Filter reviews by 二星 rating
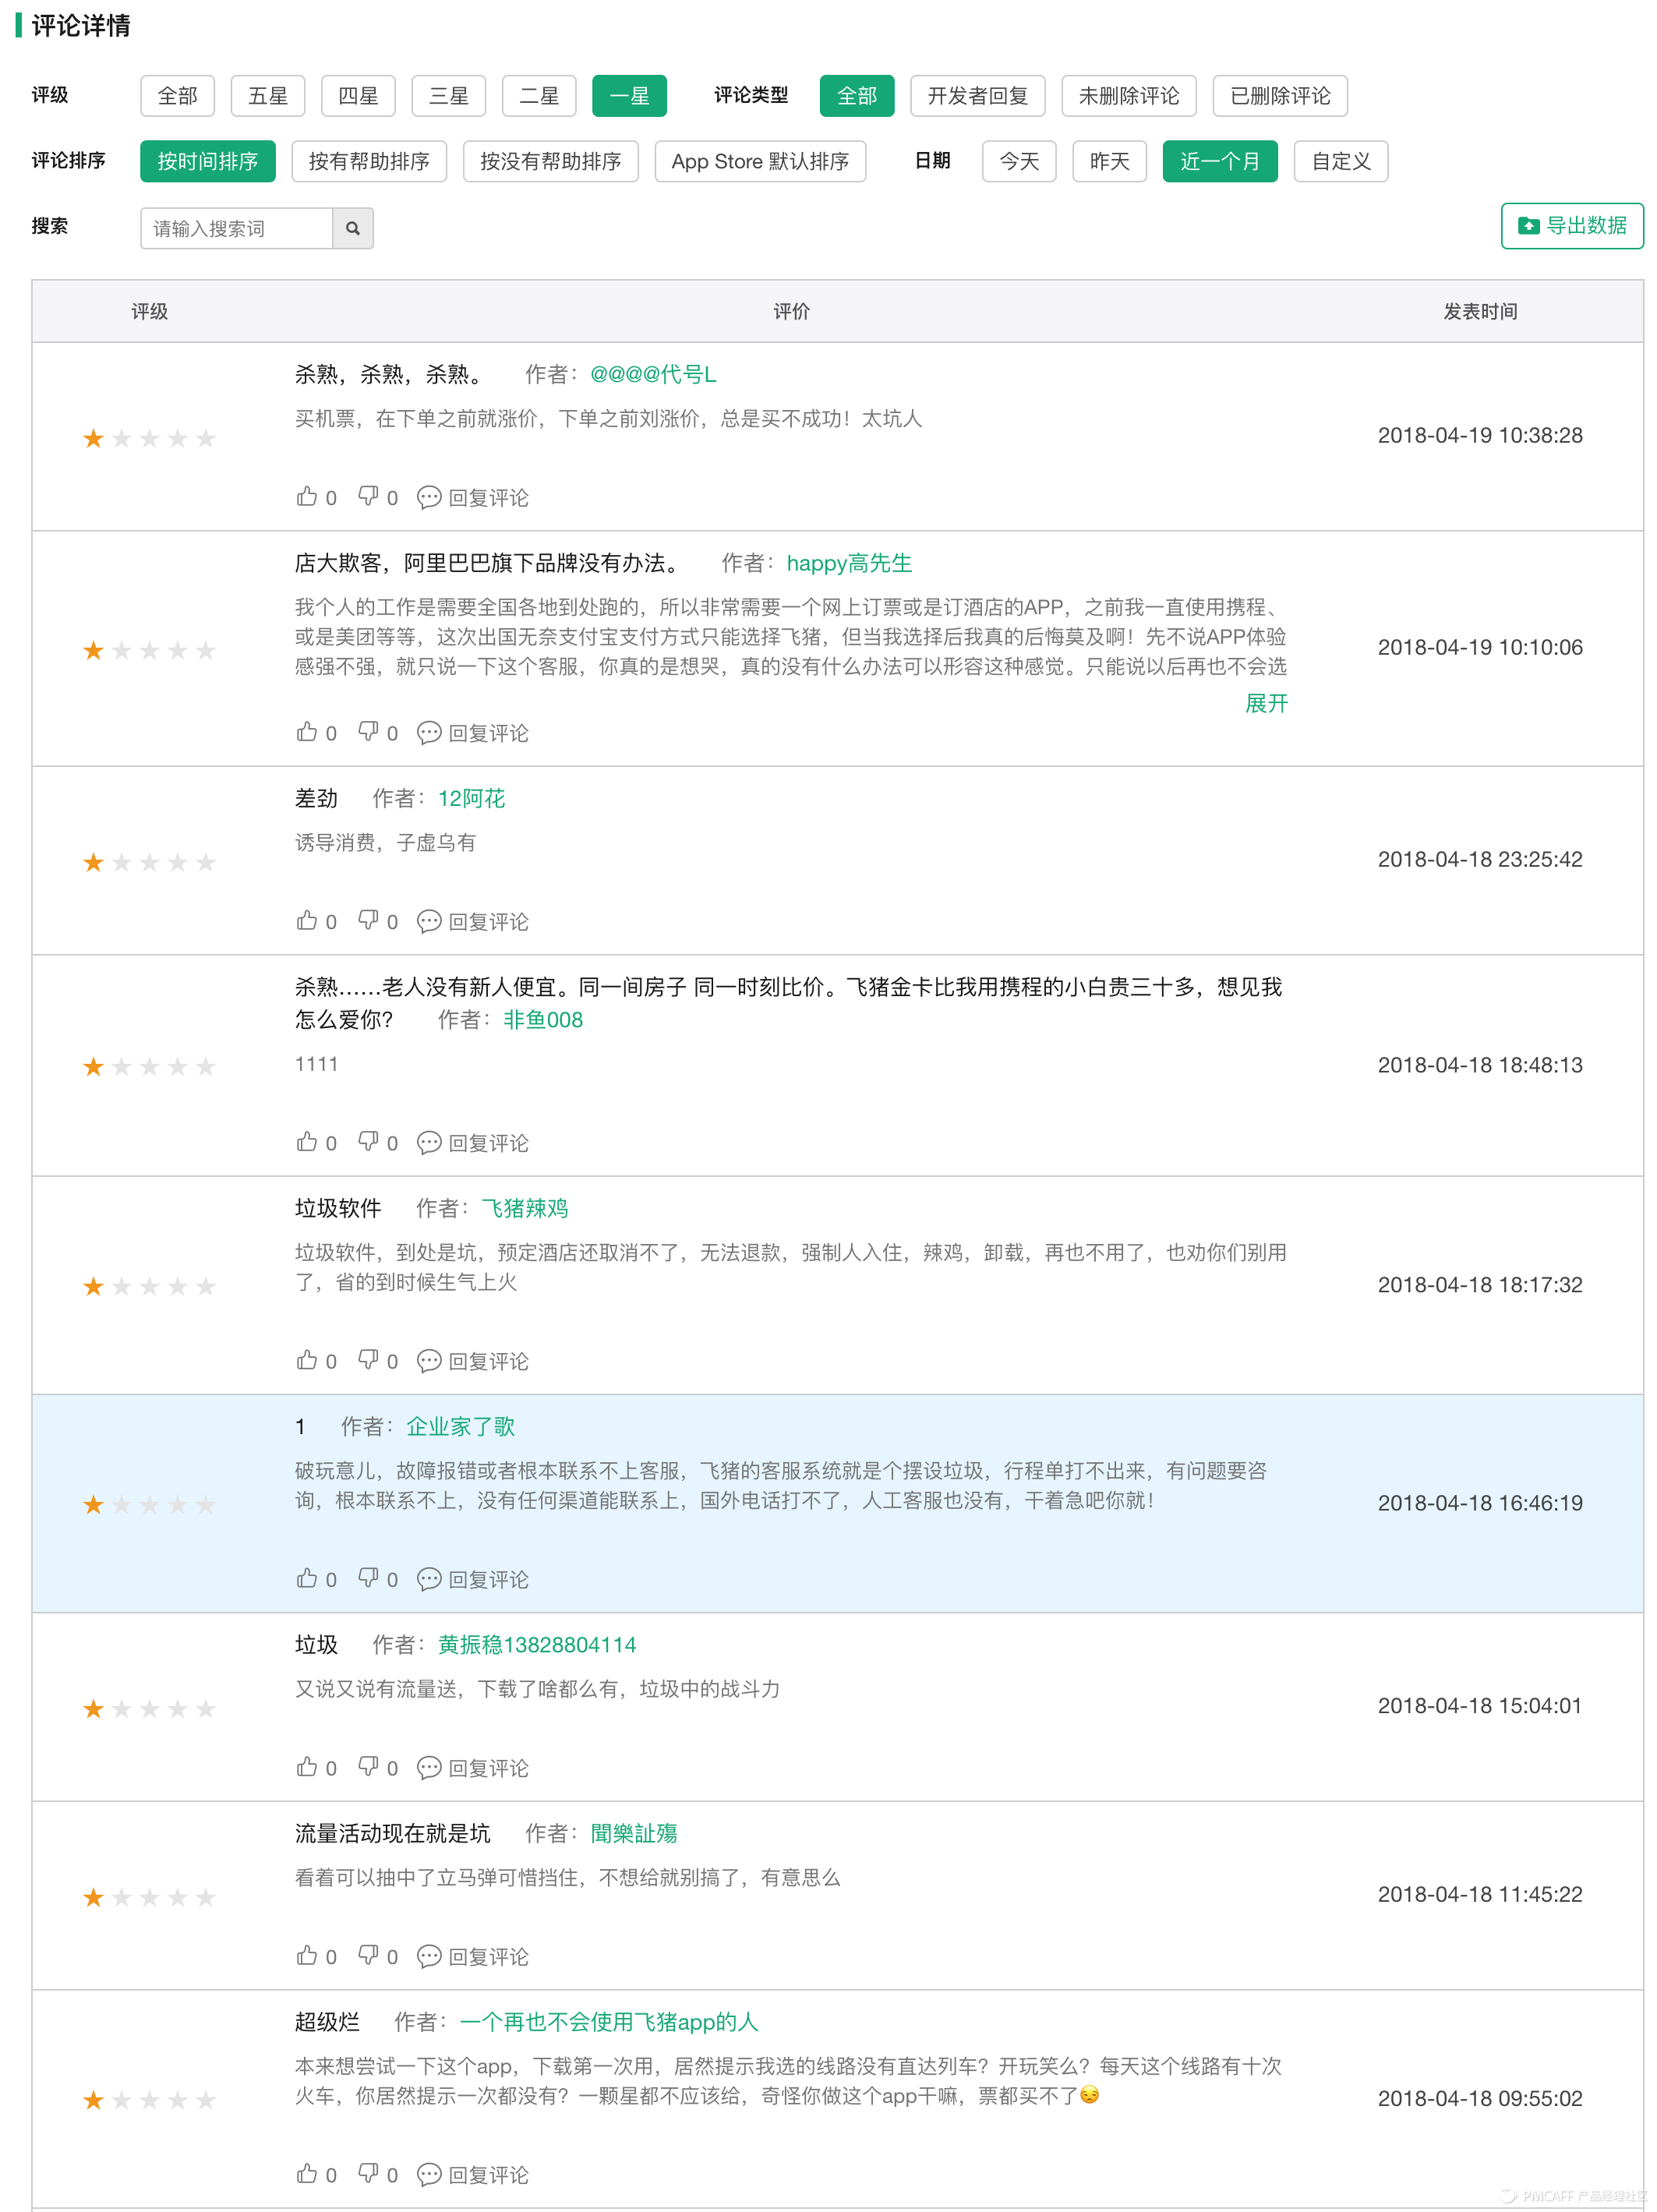1657x2212 pixels. click(x=539, y=96)
